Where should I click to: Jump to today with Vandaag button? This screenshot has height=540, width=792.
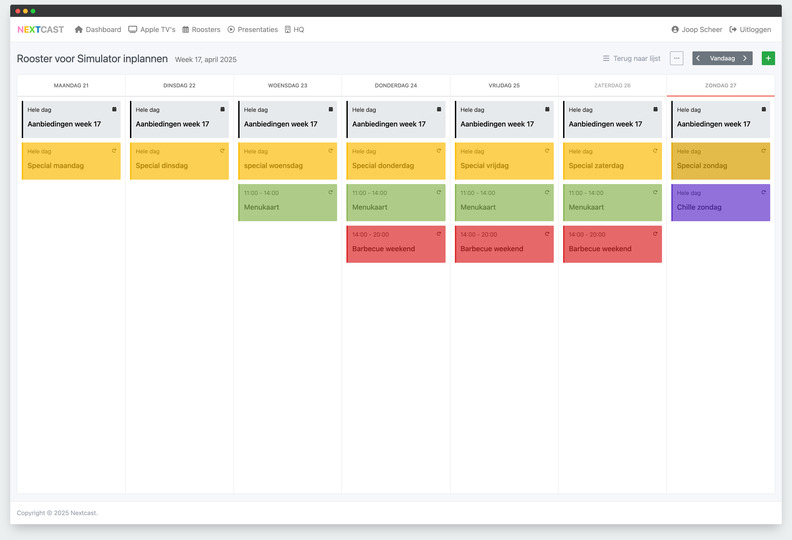(x=721, y=58)
